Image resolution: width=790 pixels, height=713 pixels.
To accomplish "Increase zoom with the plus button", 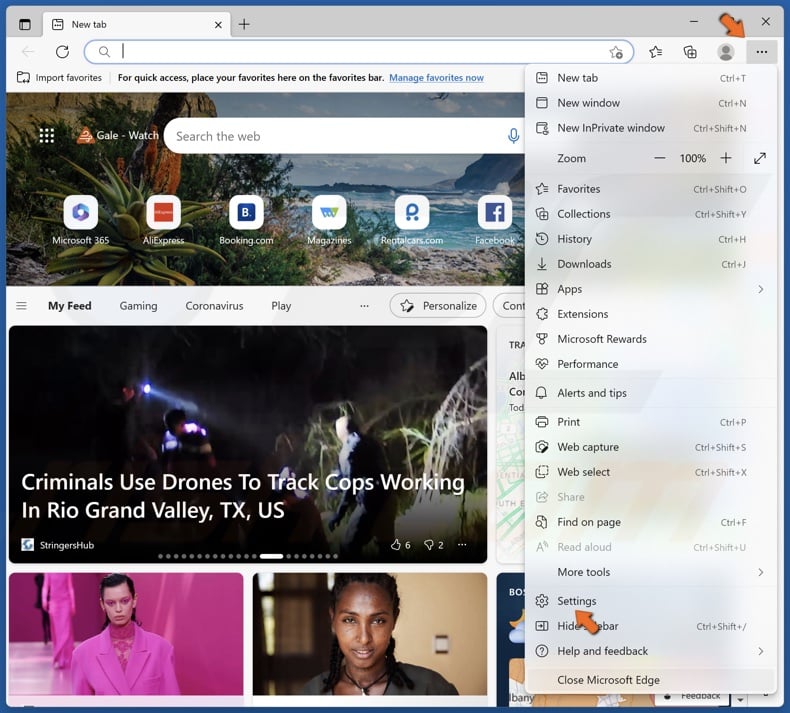I will 726,158.
